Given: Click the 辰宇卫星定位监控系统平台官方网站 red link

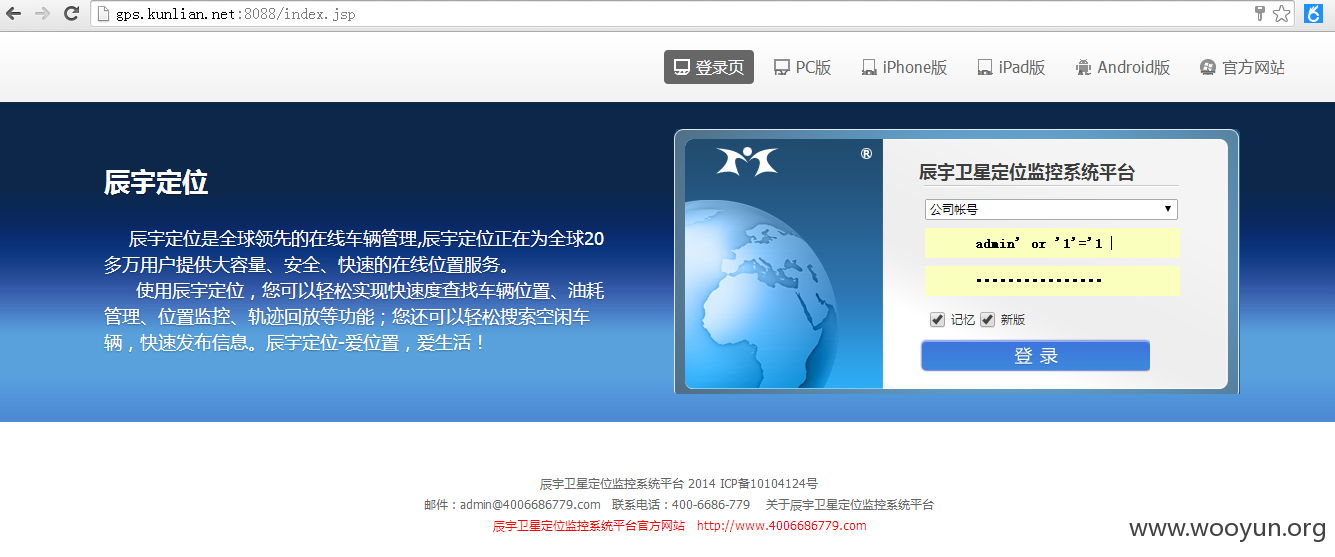Looking at the screenshot, I should pyautogui.click(x=589, y=525).
